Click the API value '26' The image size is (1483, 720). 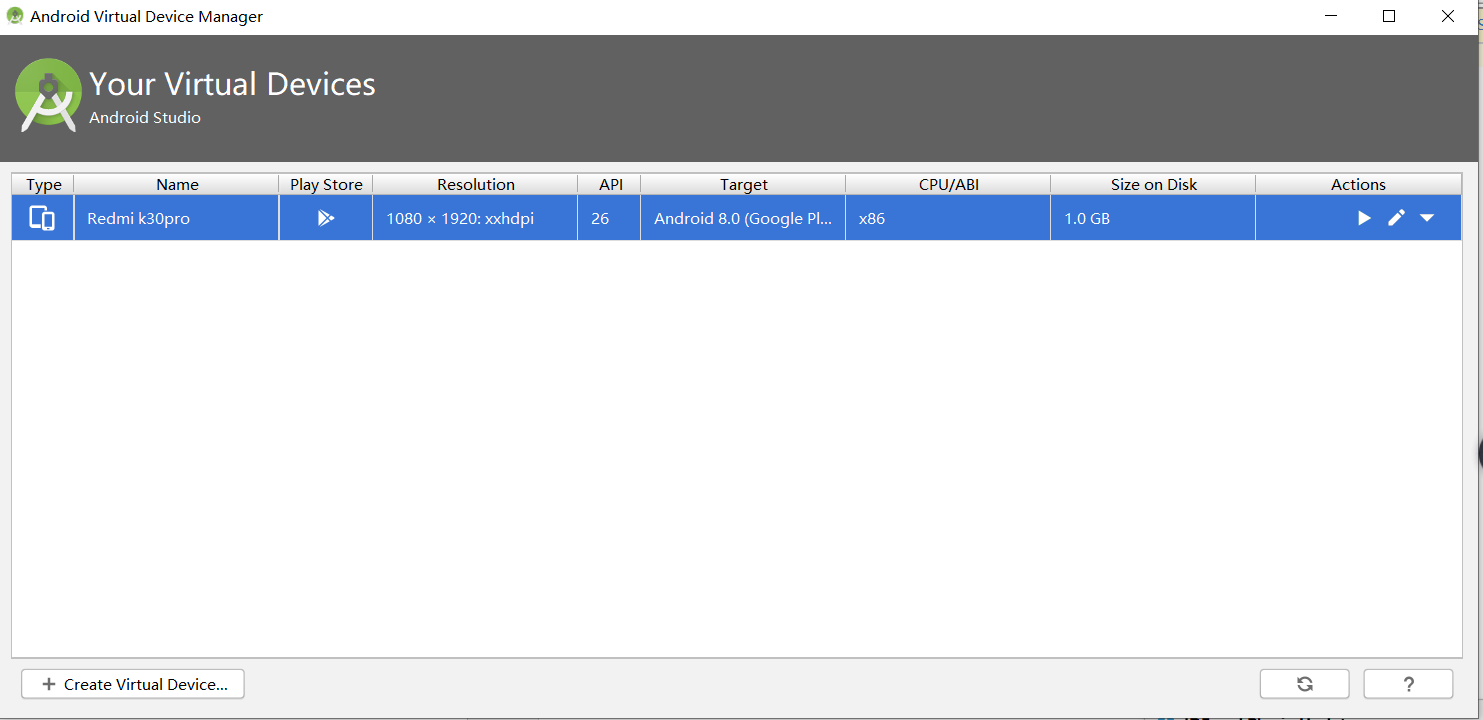(610, 218)
